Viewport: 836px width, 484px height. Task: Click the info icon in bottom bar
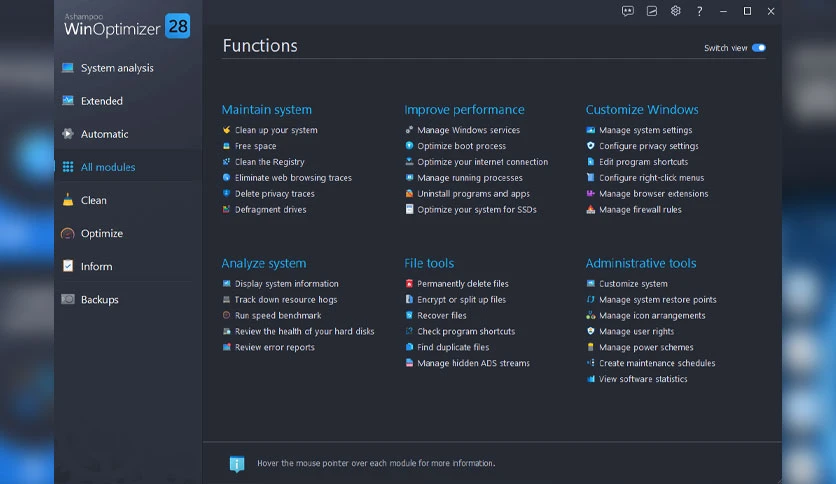point(237,463)
